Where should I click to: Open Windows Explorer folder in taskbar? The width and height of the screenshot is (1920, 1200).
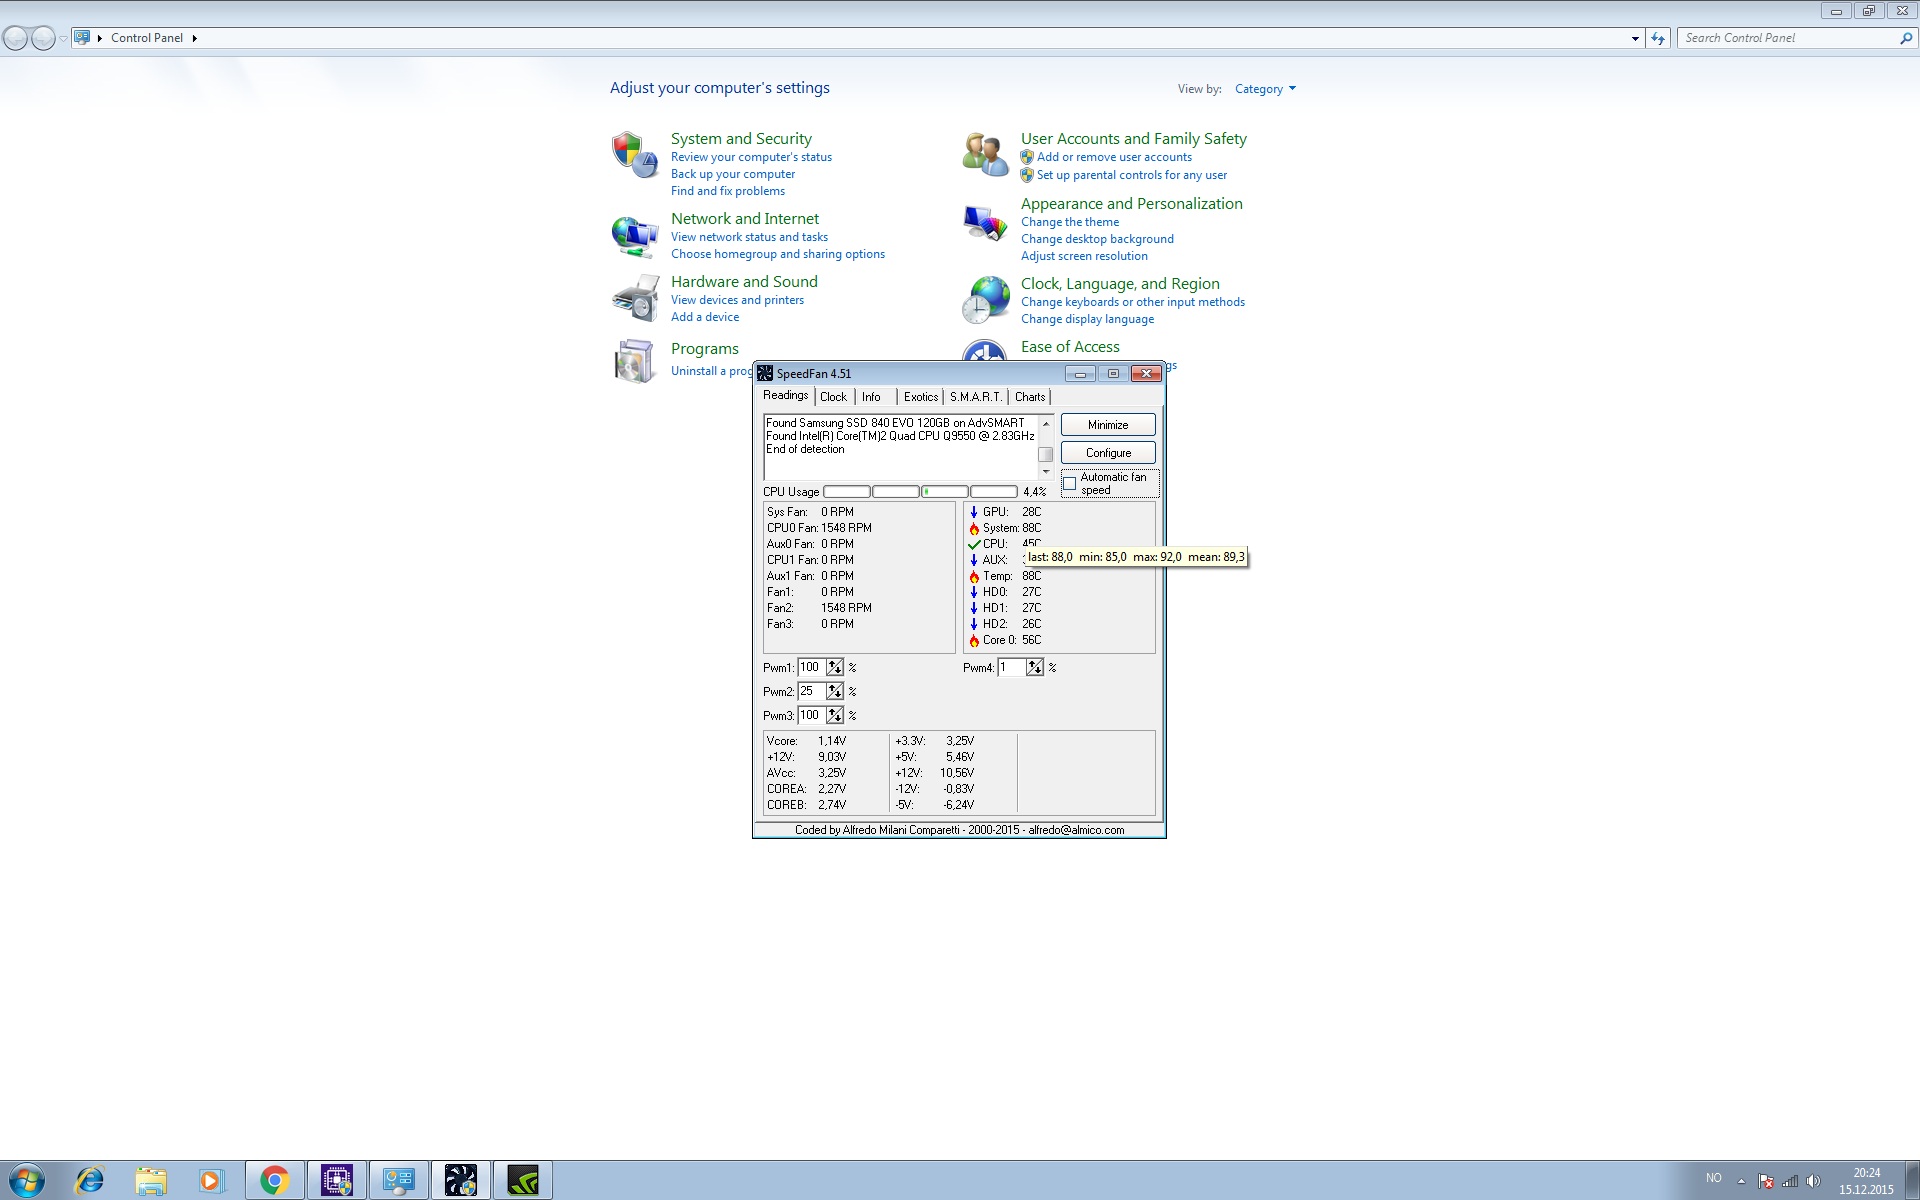click(x=150, y=1181)
